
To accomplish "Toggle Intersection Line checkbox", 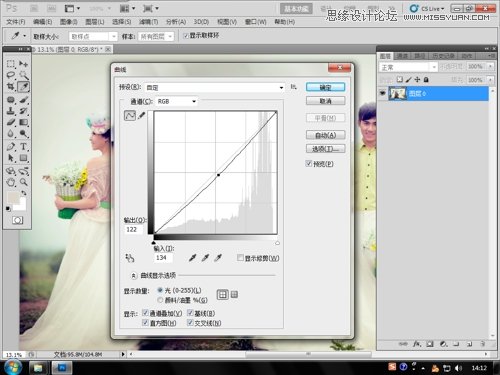I will [x=190, y=322].
